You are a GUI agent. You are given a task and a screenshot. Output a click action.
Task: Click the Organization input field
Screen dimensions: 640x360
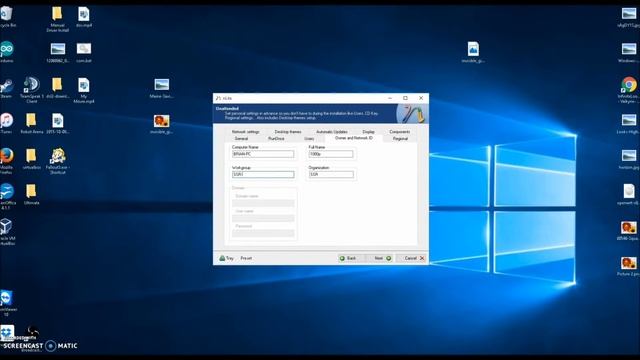(x=331, y=174)
